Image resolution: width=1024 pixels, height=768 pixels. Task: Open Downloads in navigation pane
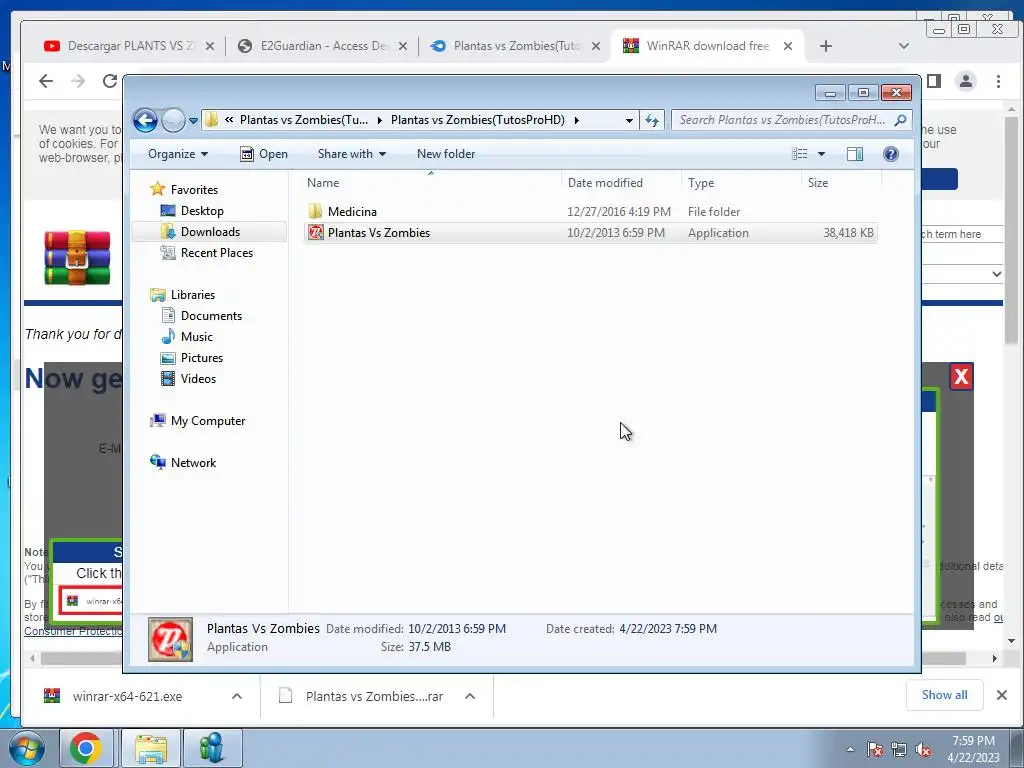click(x=210, y=232)
